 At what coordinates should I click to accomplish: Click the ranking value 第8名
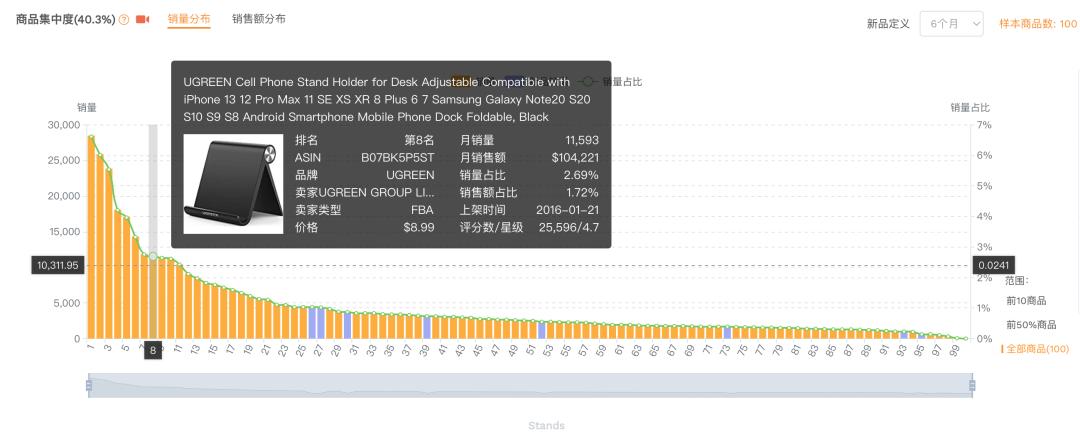coord(419,140)
